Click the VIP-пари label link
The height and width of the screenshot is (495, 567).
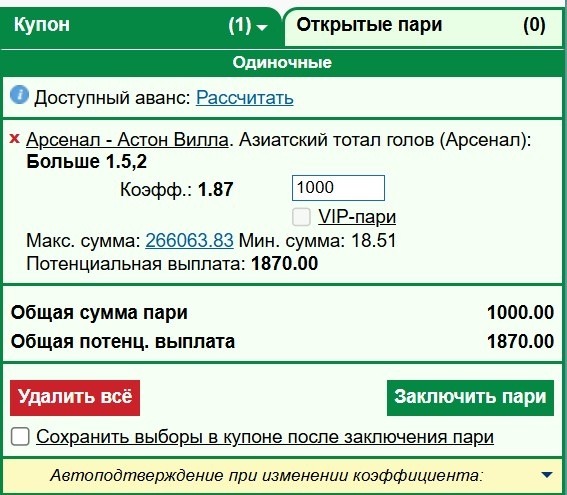pyautogui.click(x=357, y=217)
